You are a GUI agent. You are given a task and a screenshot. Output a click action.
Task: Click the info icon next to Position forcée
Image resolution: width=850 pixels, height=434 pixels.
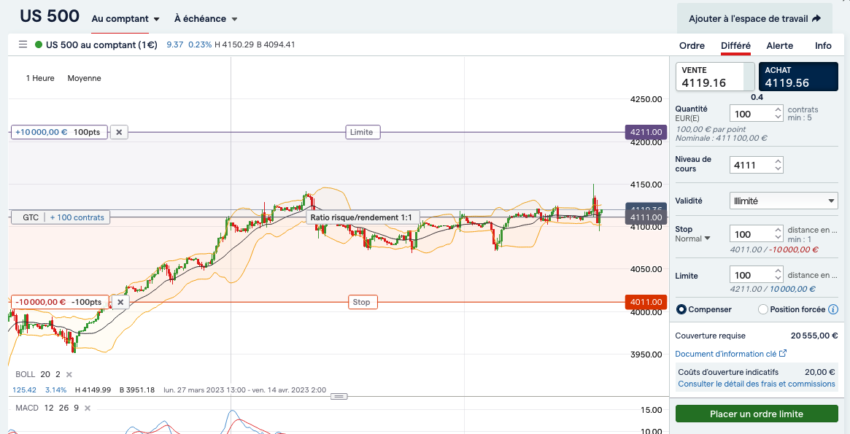point(833,310)
